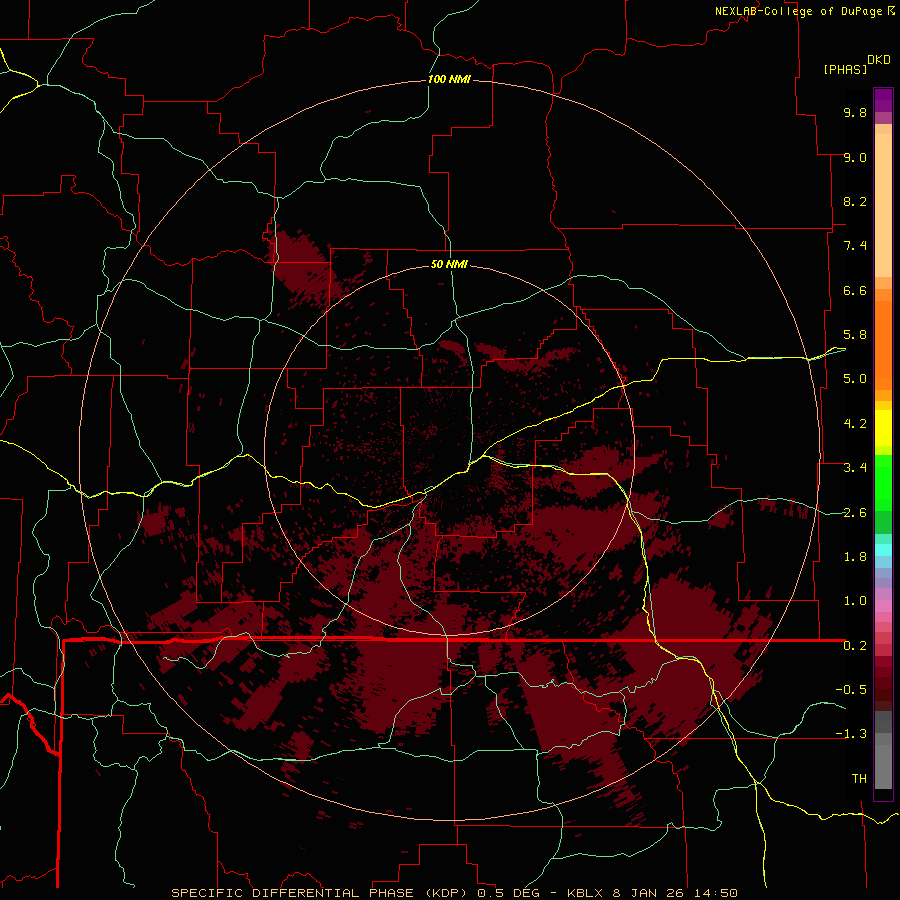The image size is (900, 900).
Task: Click the 100 NMI range ring label
Action: (x=449, y=79)
